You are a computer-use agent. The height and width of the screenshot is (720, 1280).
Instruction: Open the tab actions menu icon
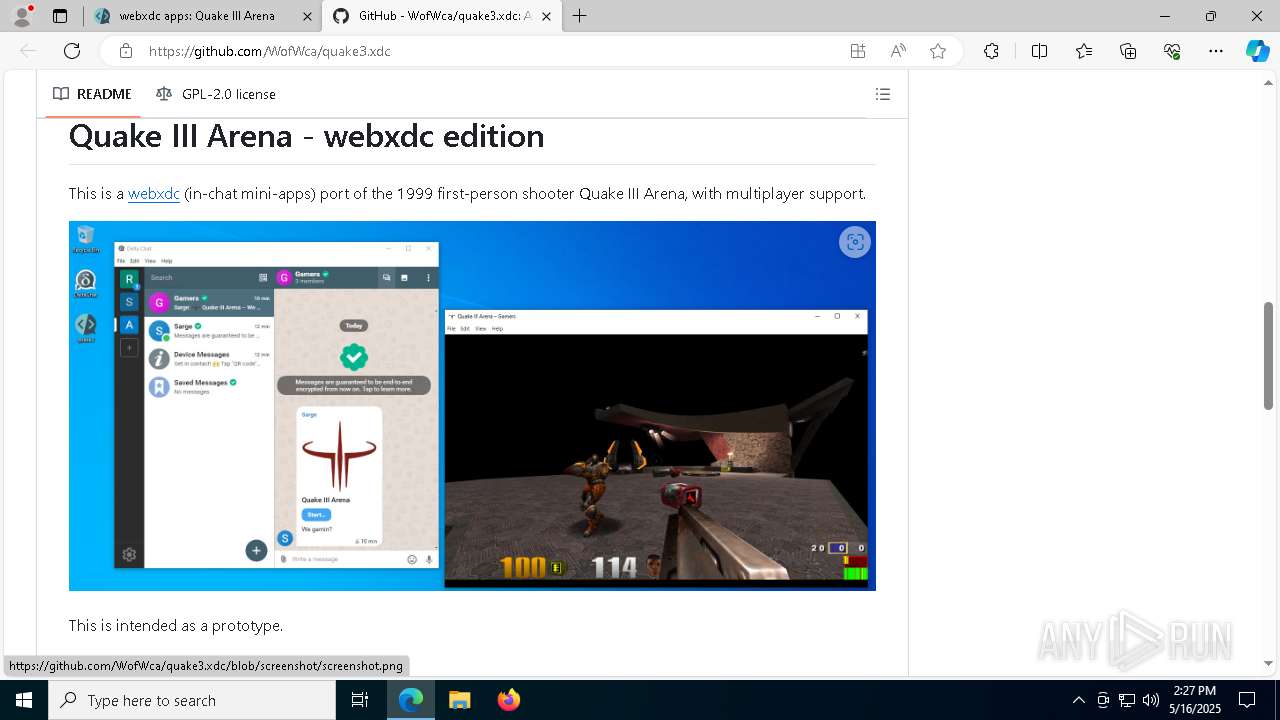[60, 16]
